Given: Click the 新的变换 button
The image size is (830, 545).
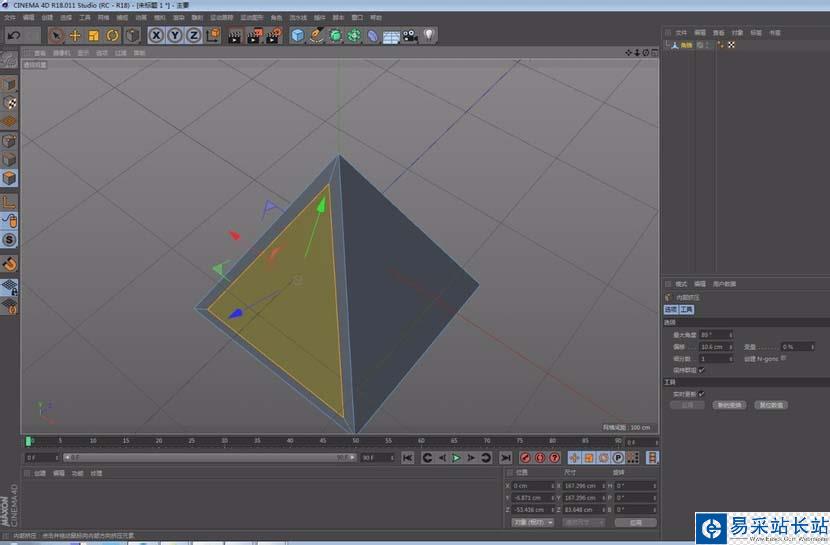Looking at the screenshot, I should [729, 405].
